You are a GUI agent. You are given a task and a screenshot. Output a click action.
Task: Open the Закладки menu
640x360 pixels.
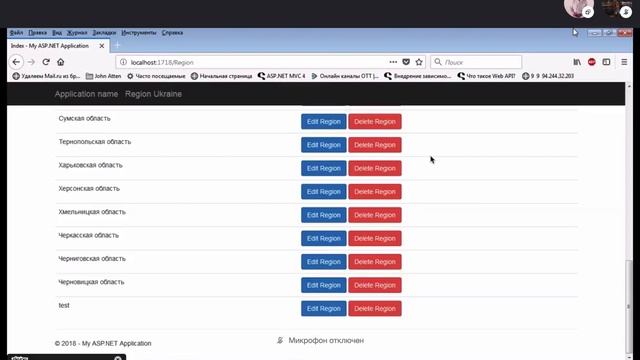tap(104, 33)
